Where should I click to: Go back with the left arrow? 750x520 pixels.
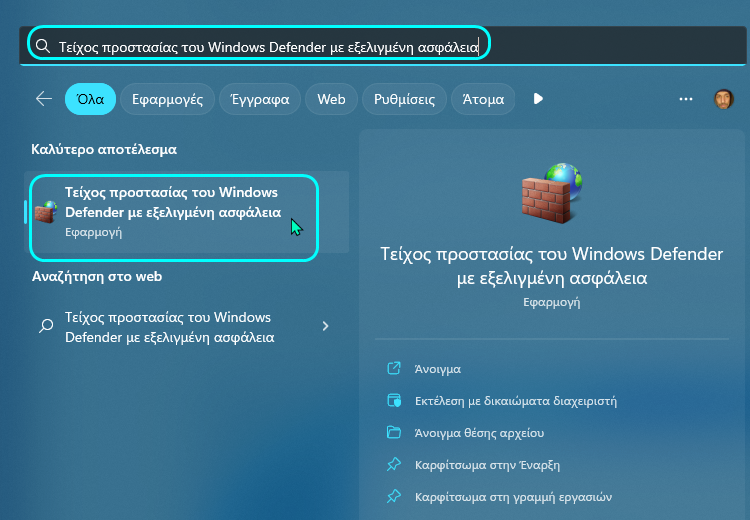44,99
